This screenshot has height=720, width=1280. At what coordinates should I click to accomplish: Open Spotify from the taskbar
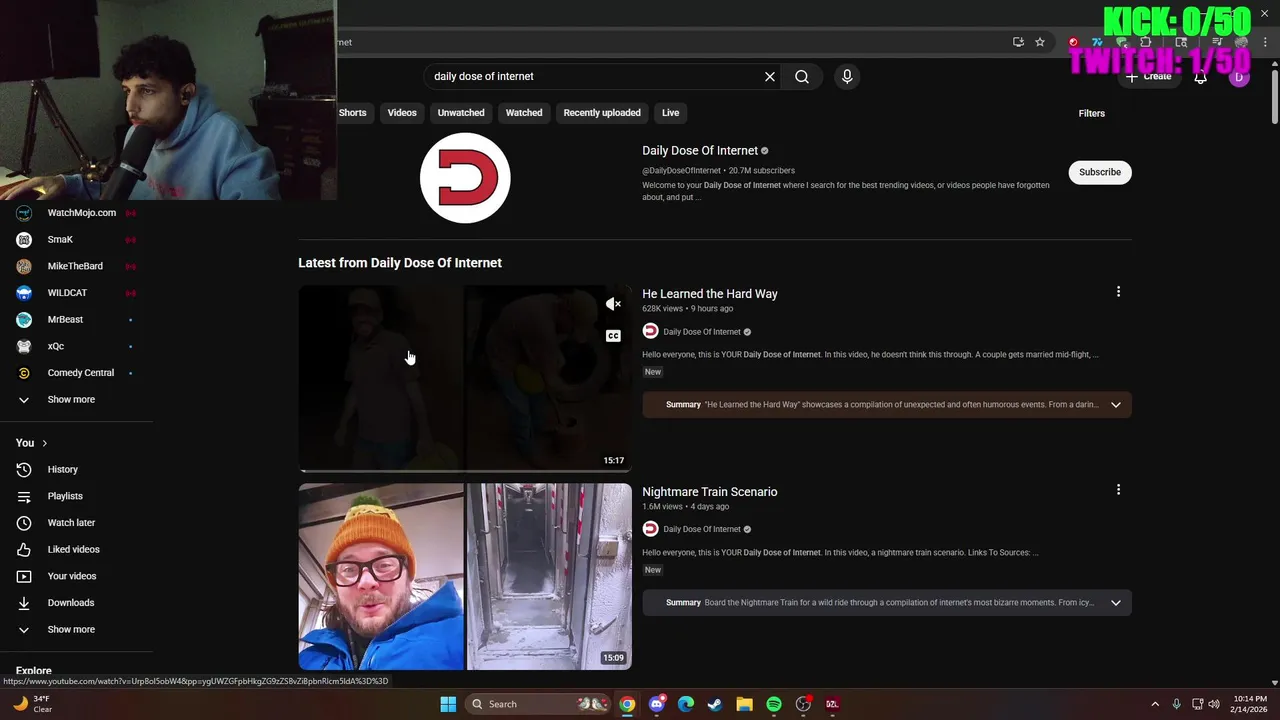coord(774,704)
